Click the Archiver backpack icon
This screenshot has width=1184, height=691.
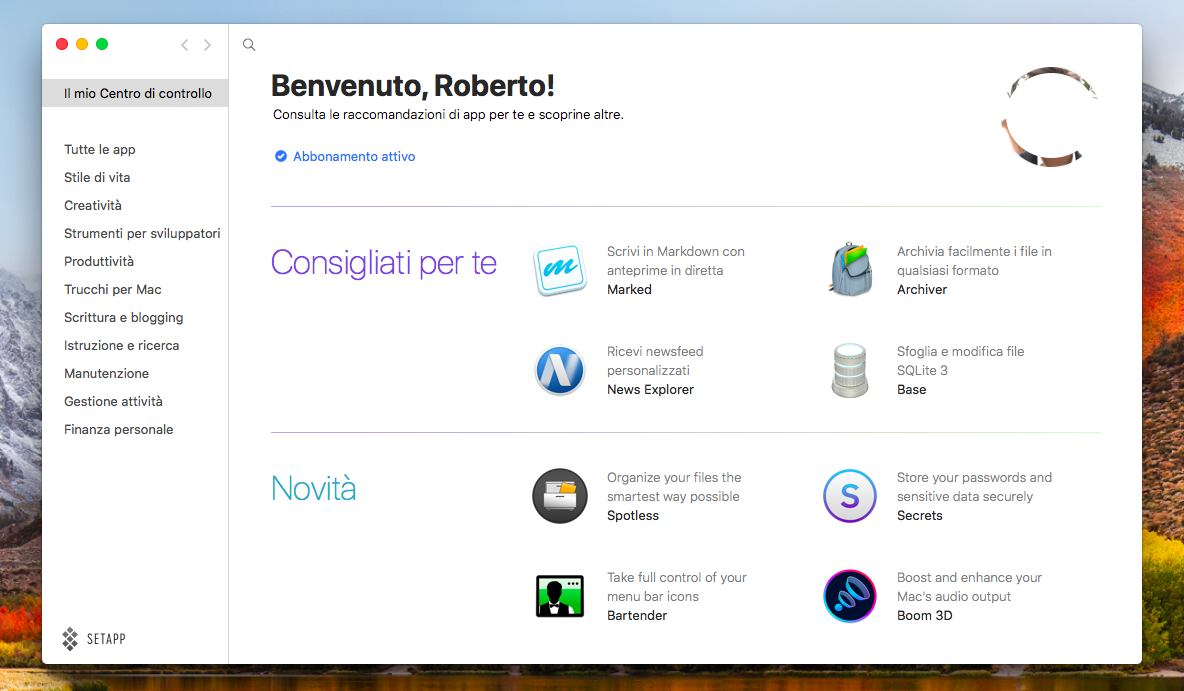click(x=851, y=270)
